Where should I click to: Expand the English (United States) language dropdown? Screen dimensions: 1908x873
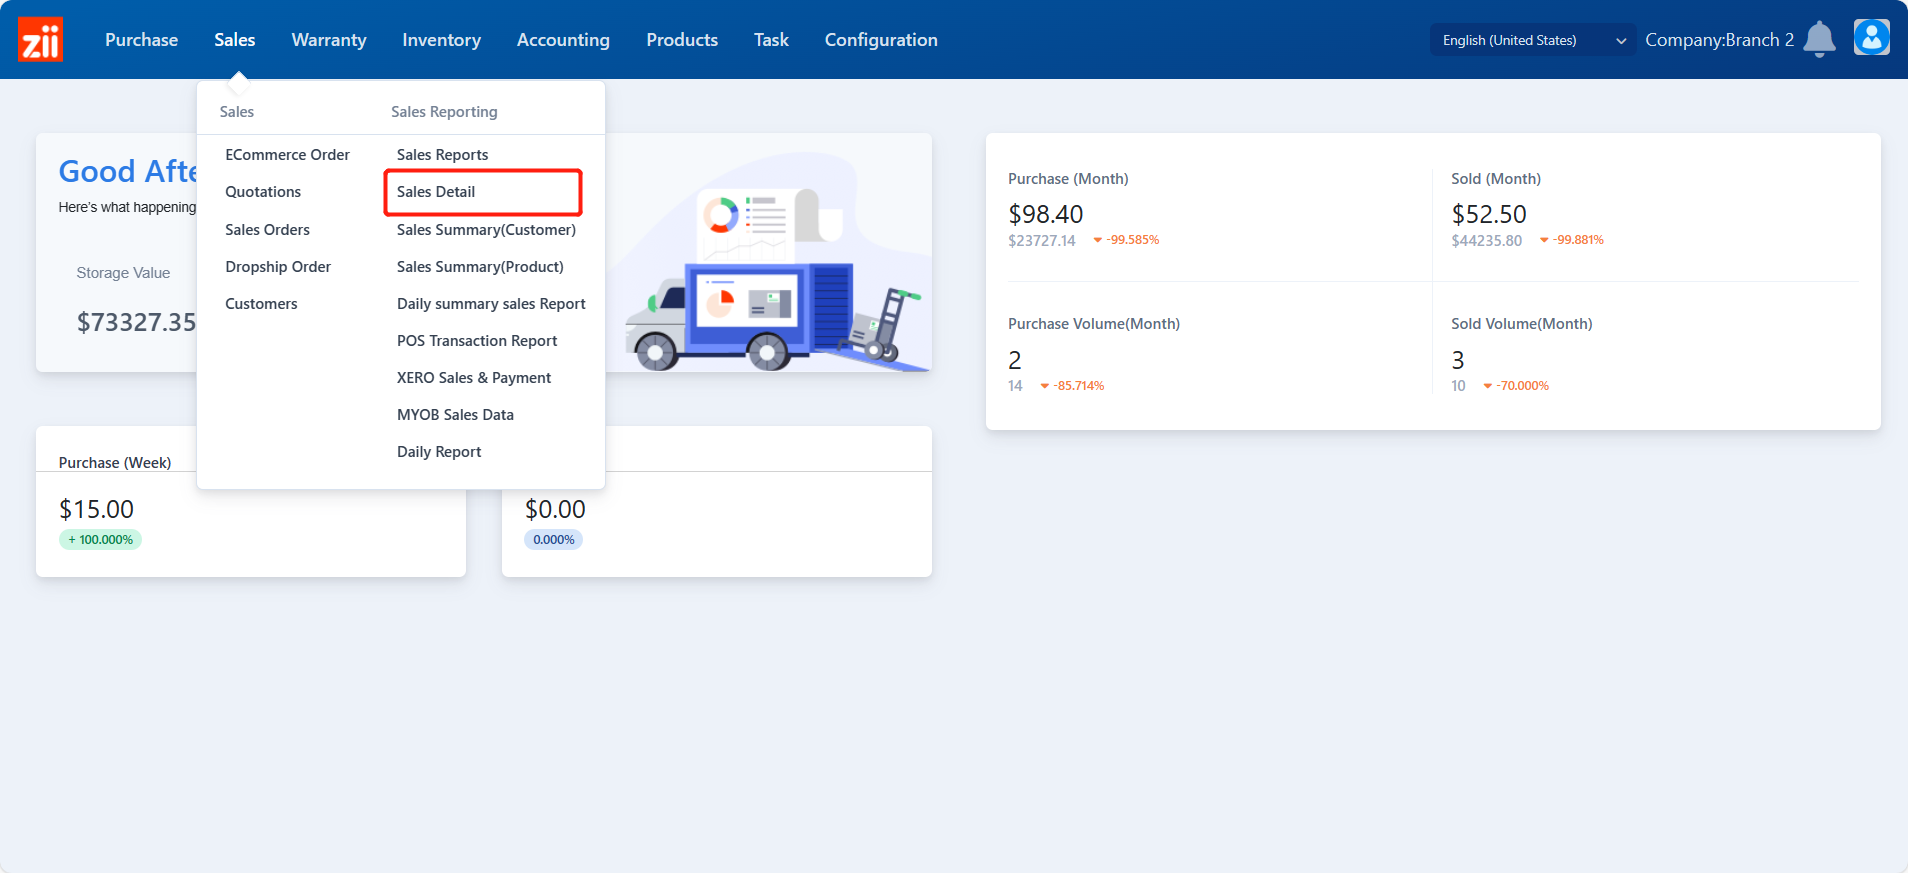pyautogui.click(x=1533, y=40)
